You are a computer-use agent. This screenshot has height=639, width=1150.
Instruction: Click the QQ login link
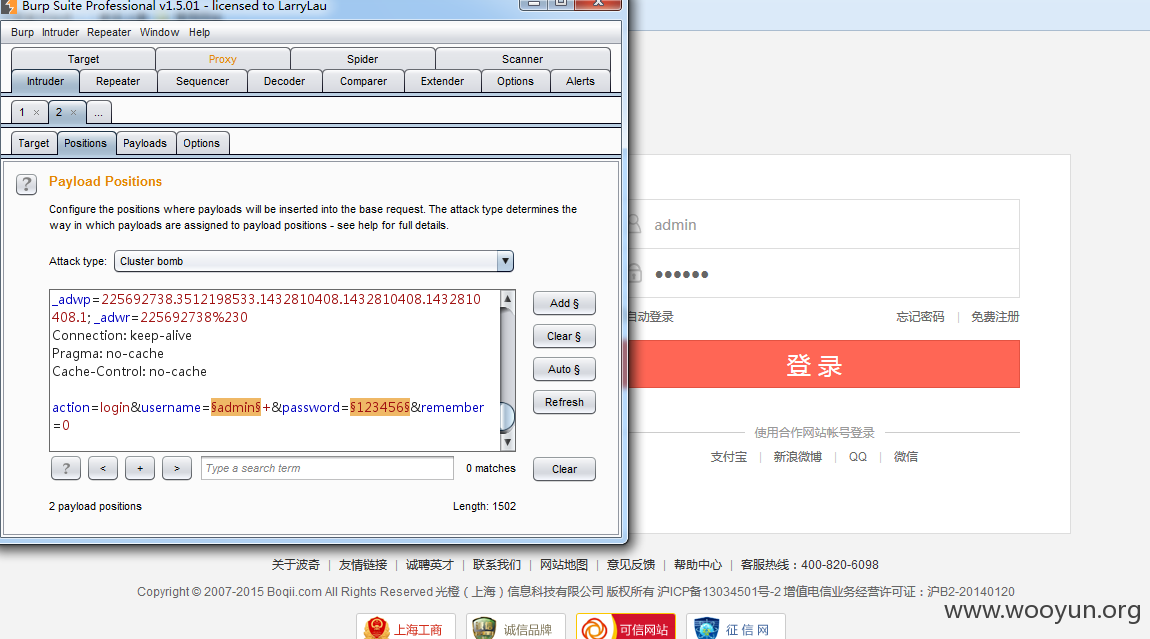pyautogui.click(x=857, y=456)
